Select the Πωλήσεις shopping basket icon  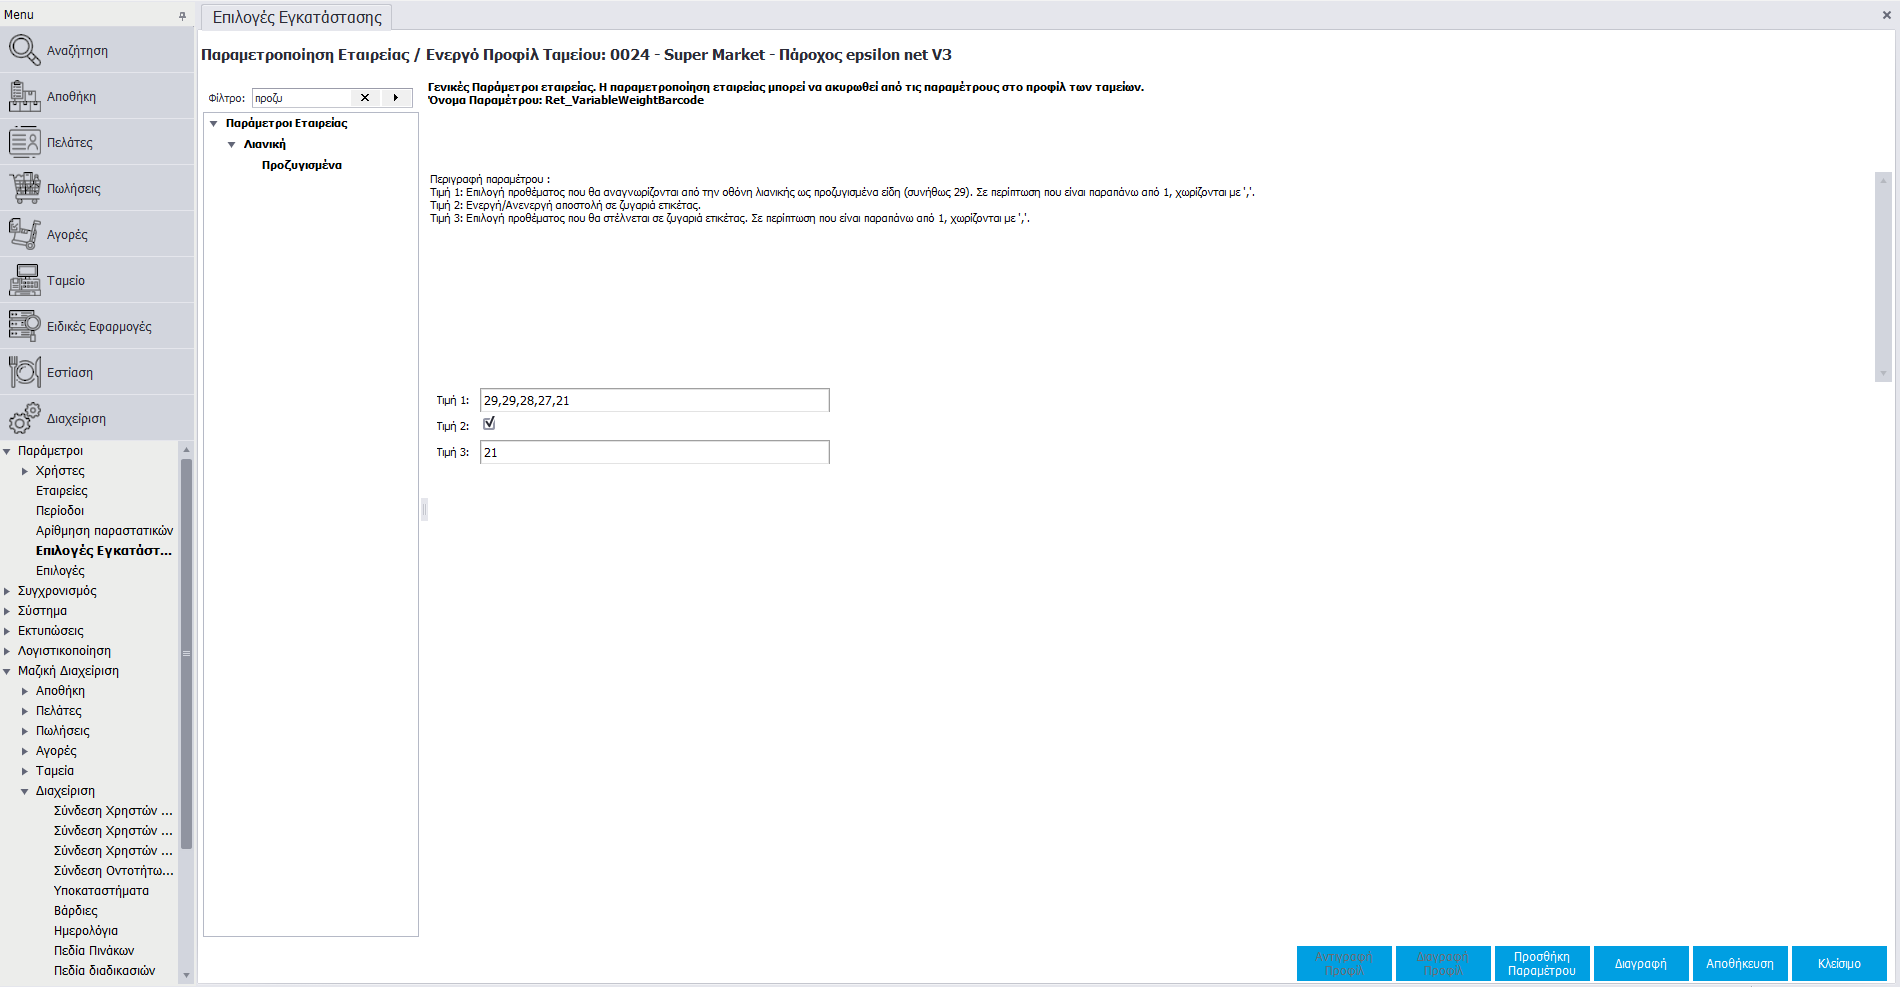24,188
